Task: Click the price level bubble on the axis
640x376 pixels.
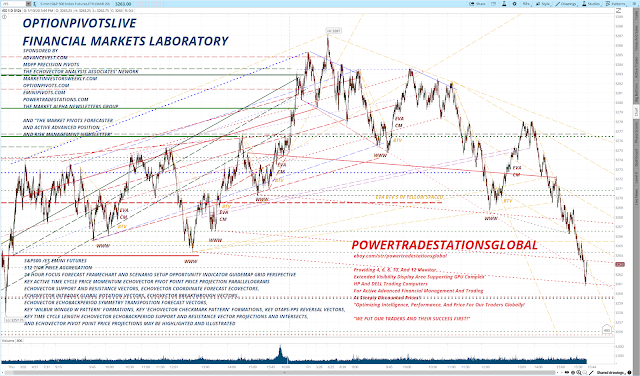Action: (x=620, y=265)
